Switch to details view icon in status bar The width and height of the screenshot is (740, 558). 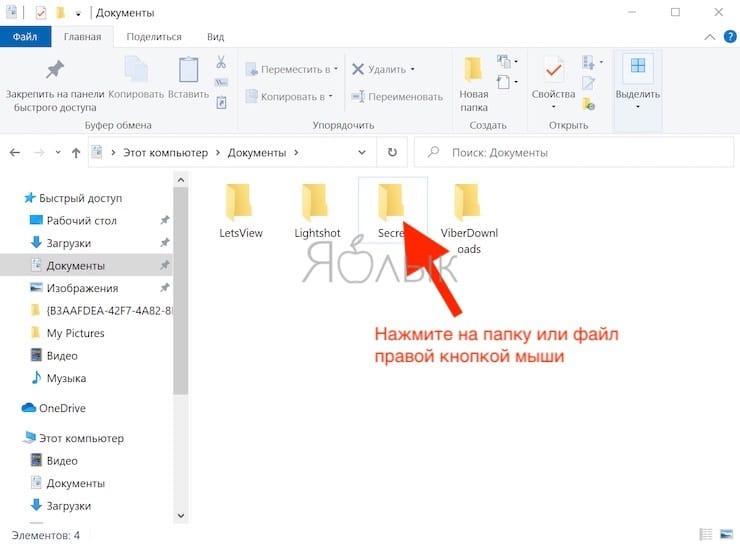[706, 534]
